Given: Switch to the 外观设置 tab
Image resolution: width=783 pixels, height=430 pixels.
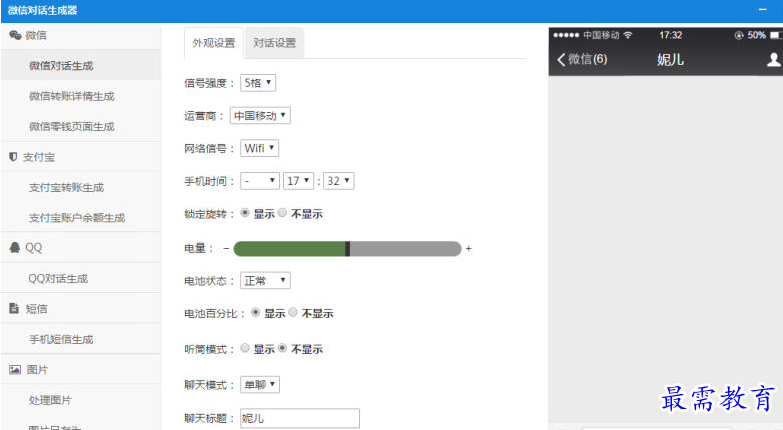Looking at the screenshot, I should 214,43.
